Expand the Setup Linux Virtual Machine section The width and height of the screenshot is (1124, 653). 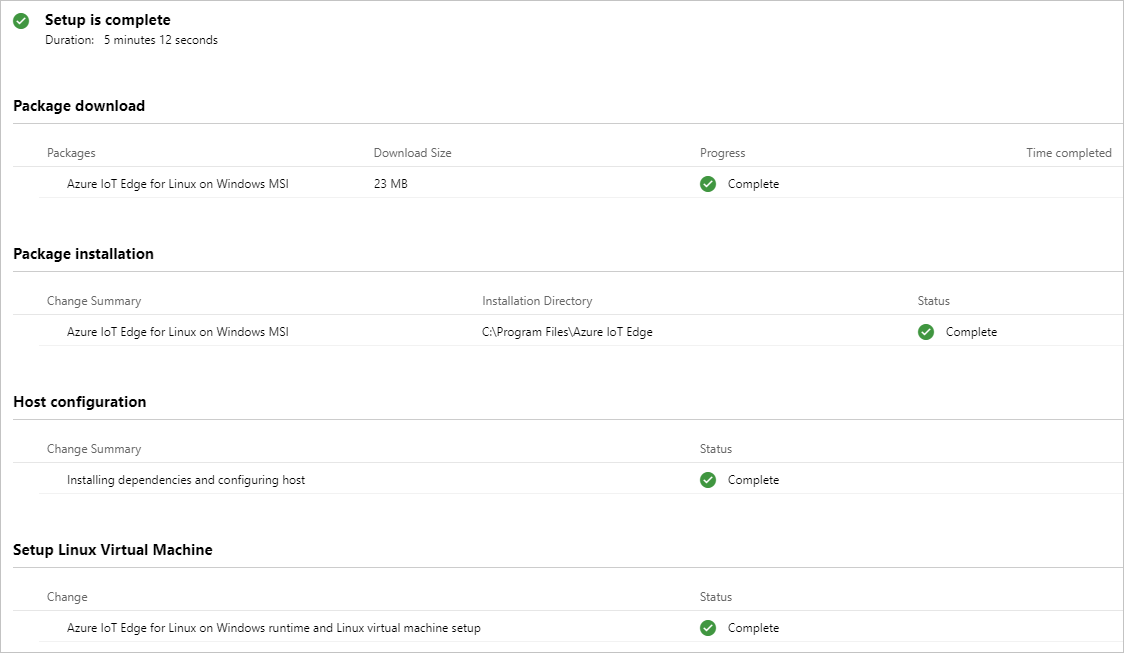112,549
